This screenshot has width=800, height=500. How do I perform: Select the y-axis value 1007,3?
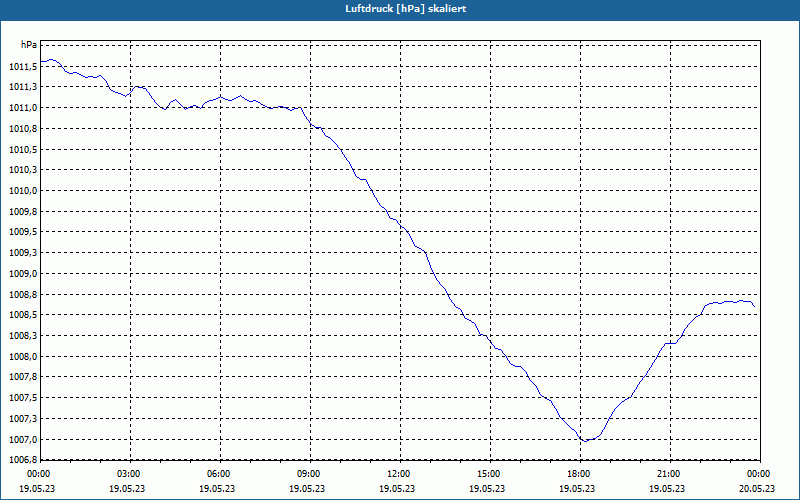23,419
